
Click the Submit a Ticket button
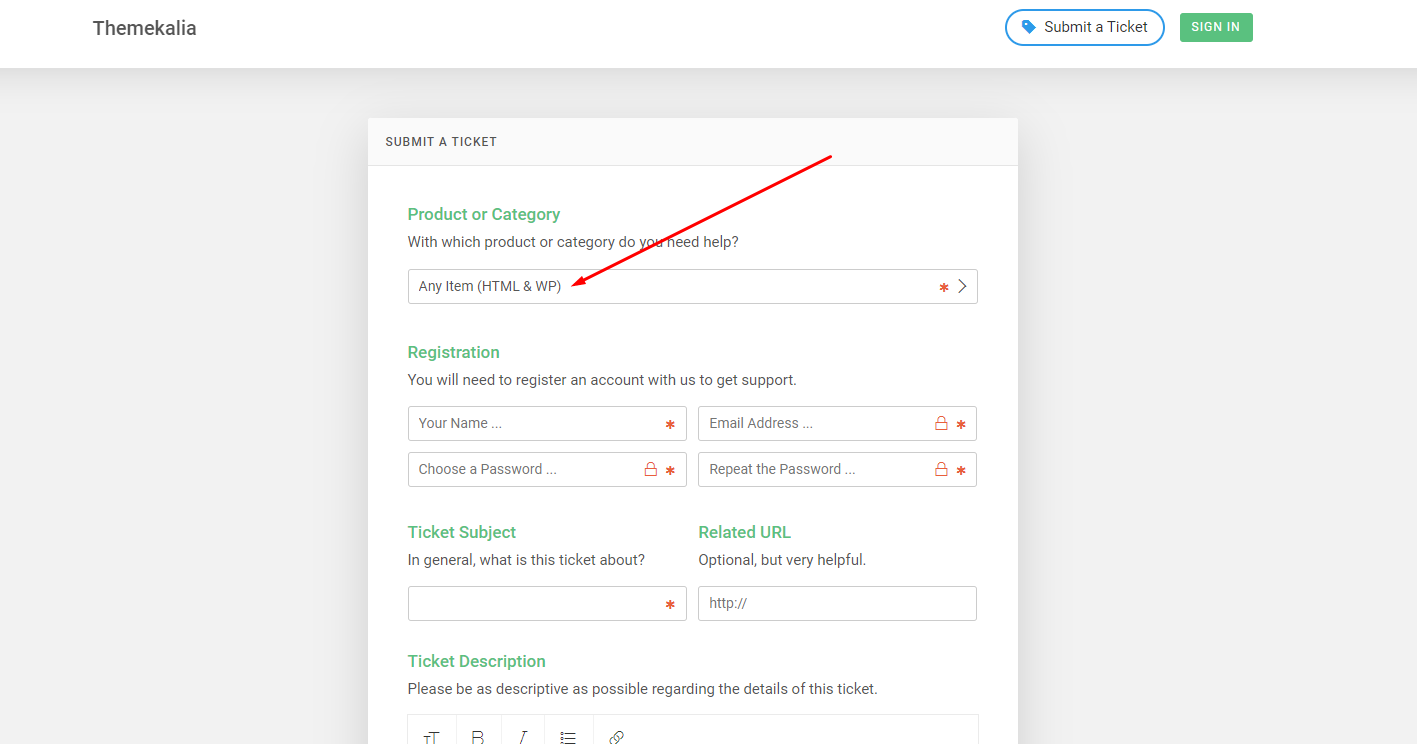1085,27
